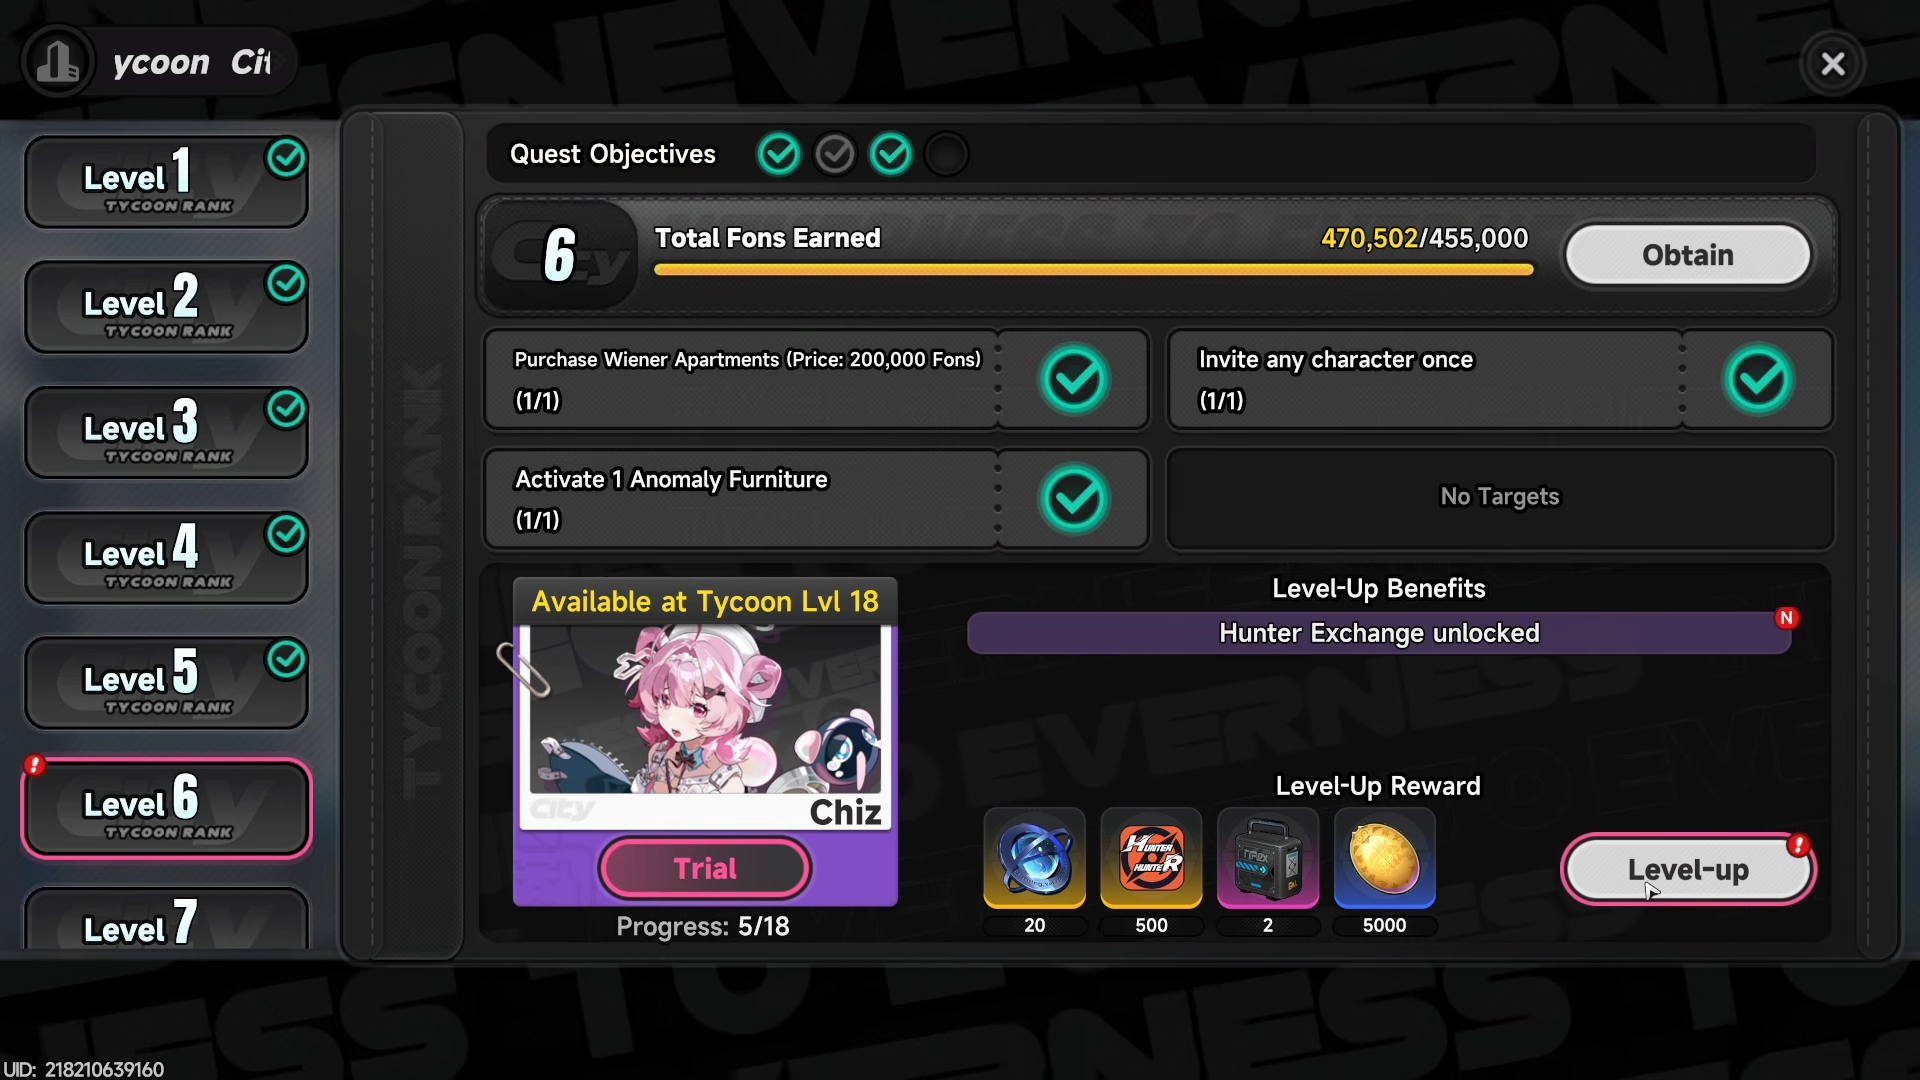Open the Level 3 Tycoon Rank tab
Screen dimensions: 1920x1080
166,432
